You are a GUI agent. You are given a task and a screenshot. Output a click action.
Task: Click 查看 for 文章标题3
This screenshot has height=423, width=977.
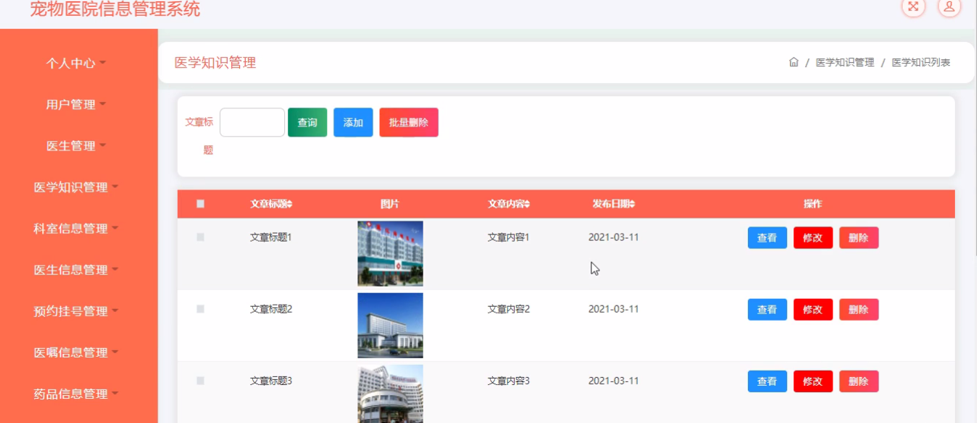pos(767,381)
